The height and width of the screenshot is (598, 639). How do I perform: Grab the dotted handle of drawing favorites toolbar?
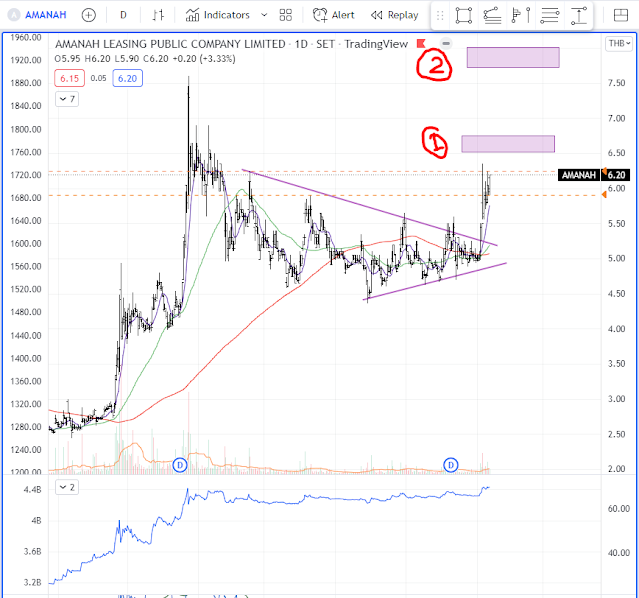click(x=440, y=15)
